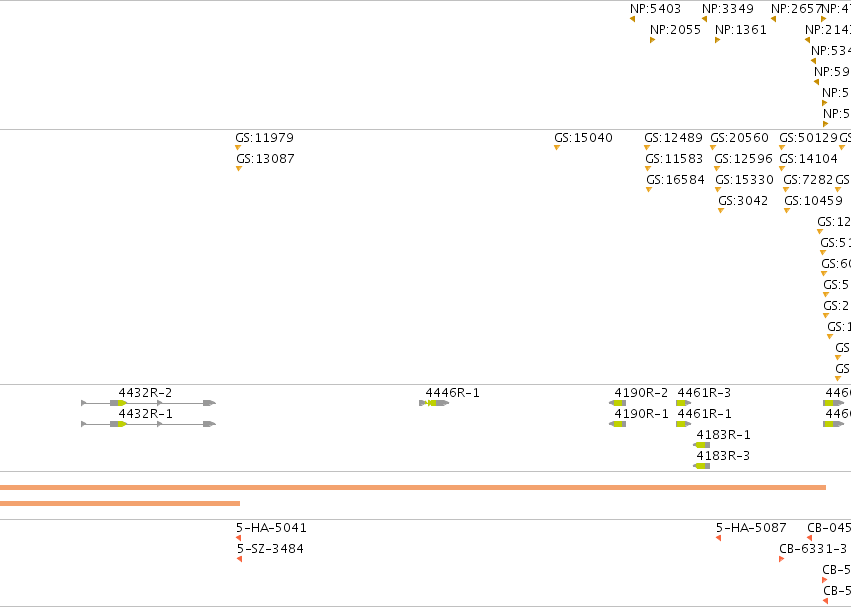This screenshot has height=607, width=851.
Task: Click the GS:12596 feature
Action: click(x=743, y=159)
